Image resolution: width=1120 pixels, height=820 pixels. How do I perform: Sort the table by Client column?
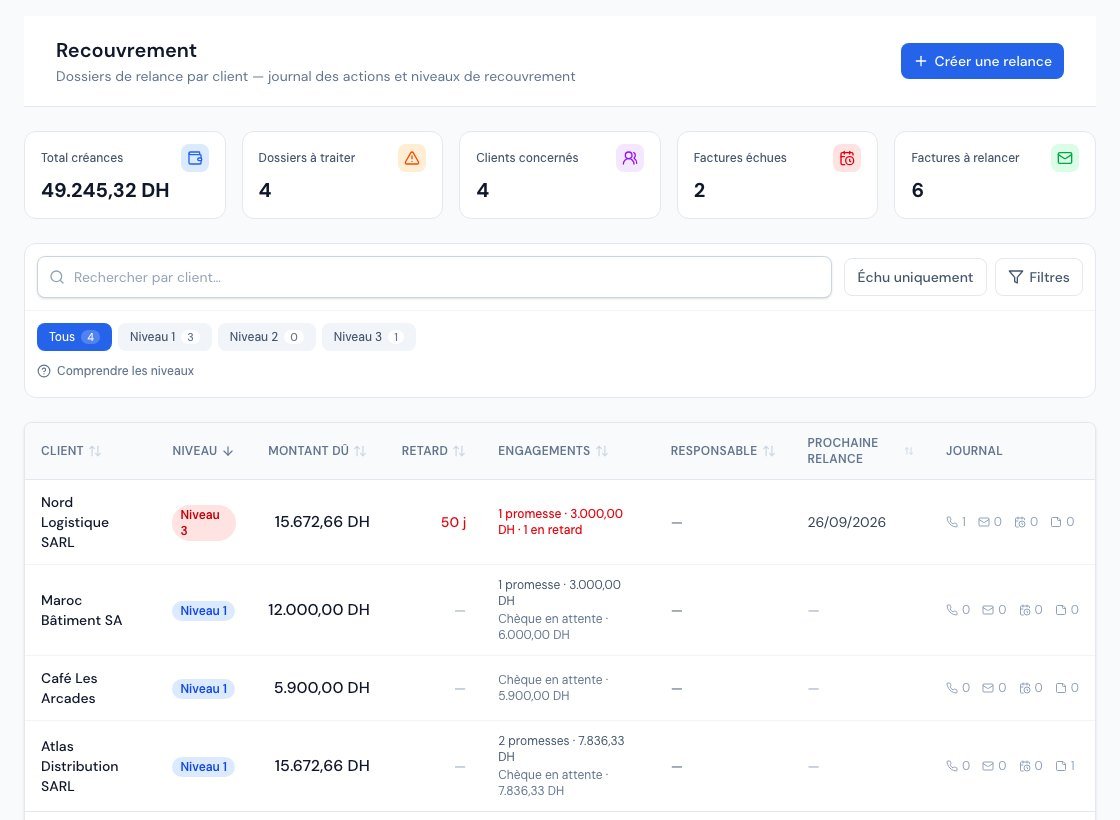(x=71, y=451)
